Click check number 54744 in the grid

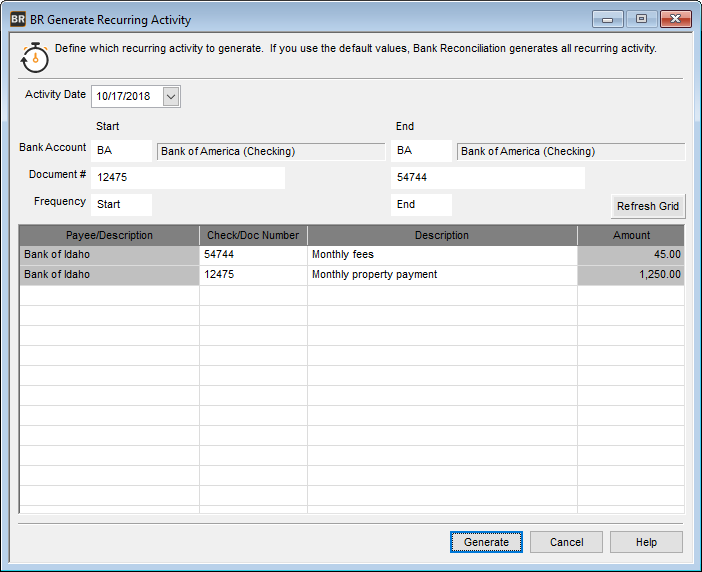[x=253, y=255]
